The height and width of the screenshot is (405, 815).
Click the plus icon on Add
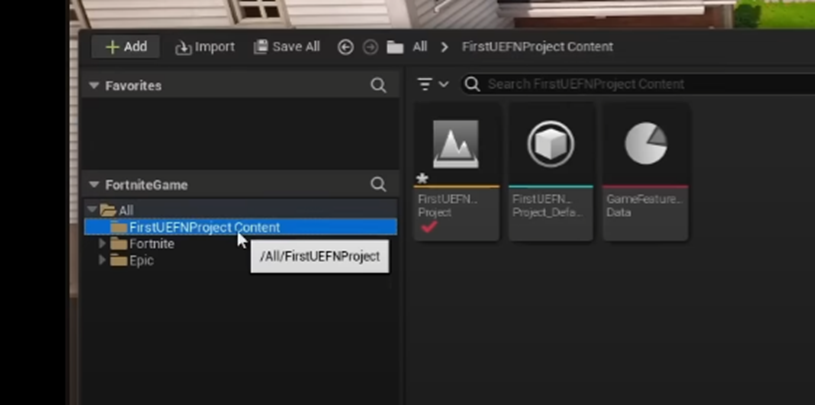112,47
